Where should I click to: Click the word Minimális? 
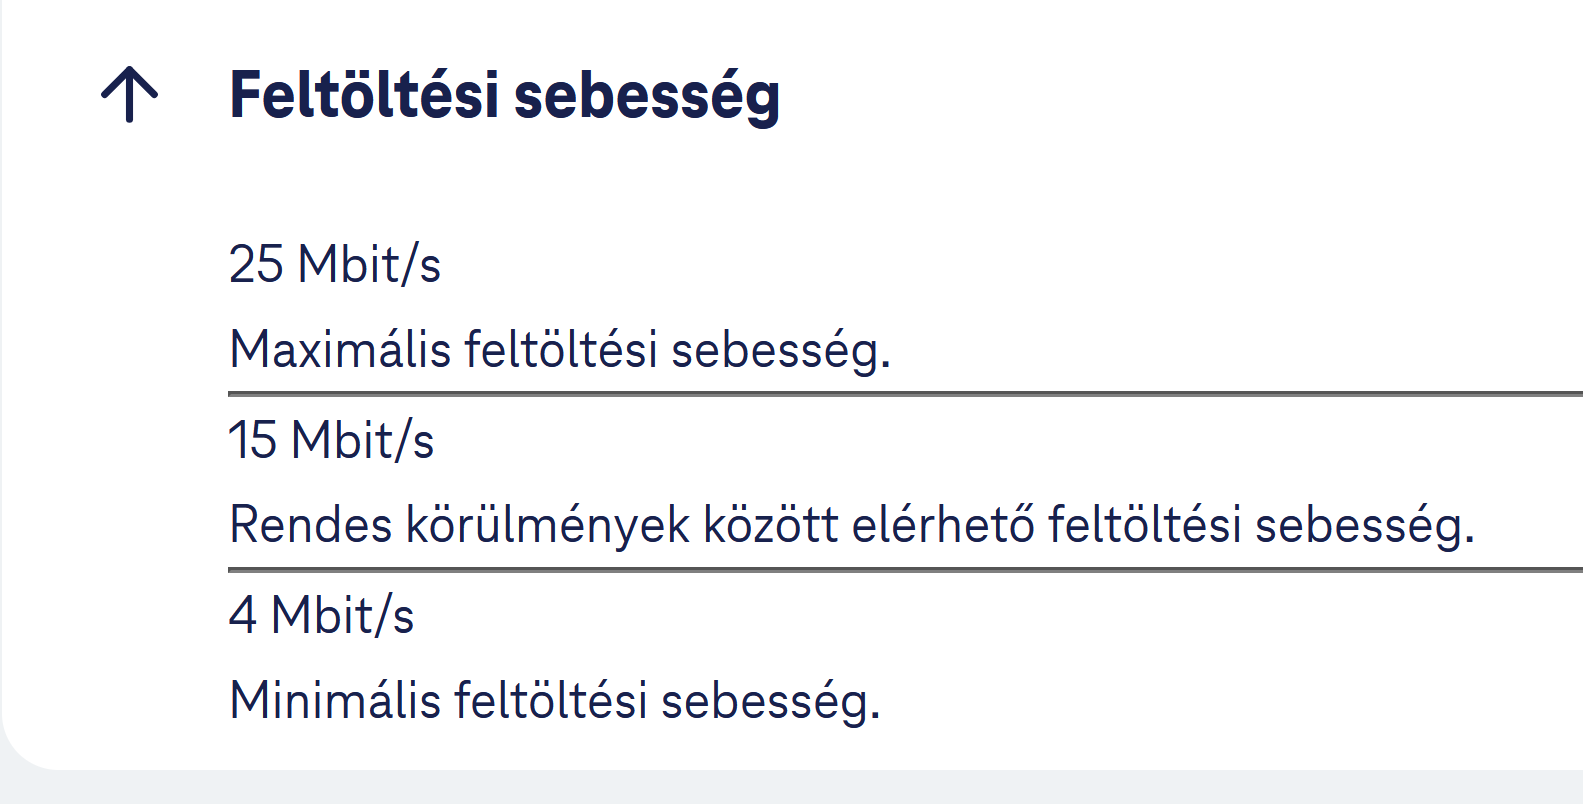pos(335,700)
